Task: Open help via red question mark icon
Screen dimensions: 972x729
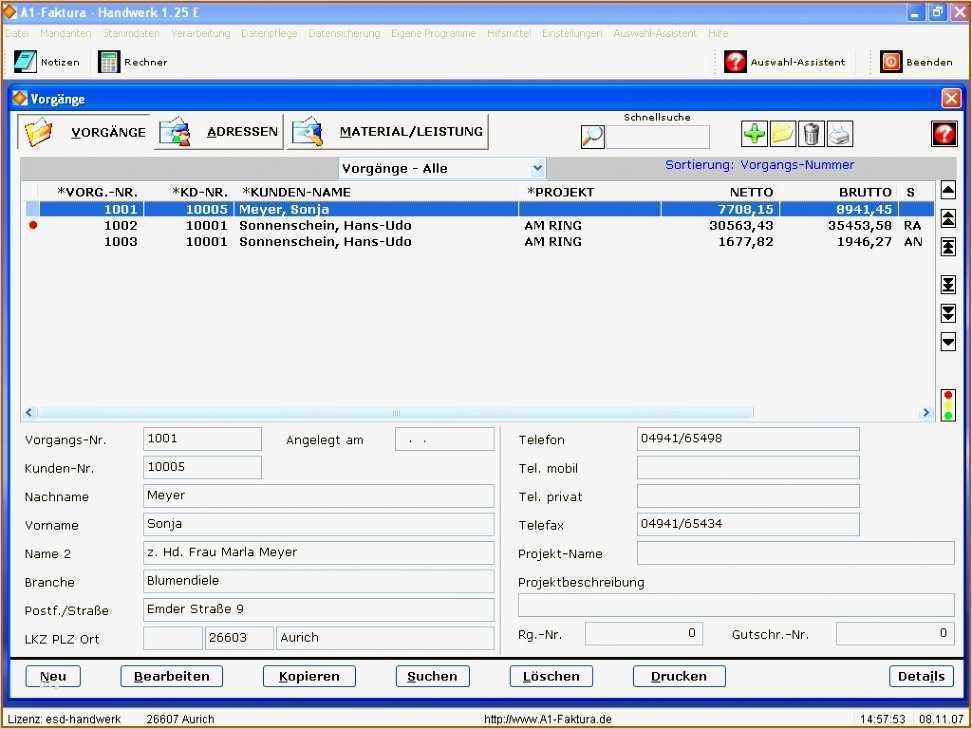Action: click(x=943, y=134)
